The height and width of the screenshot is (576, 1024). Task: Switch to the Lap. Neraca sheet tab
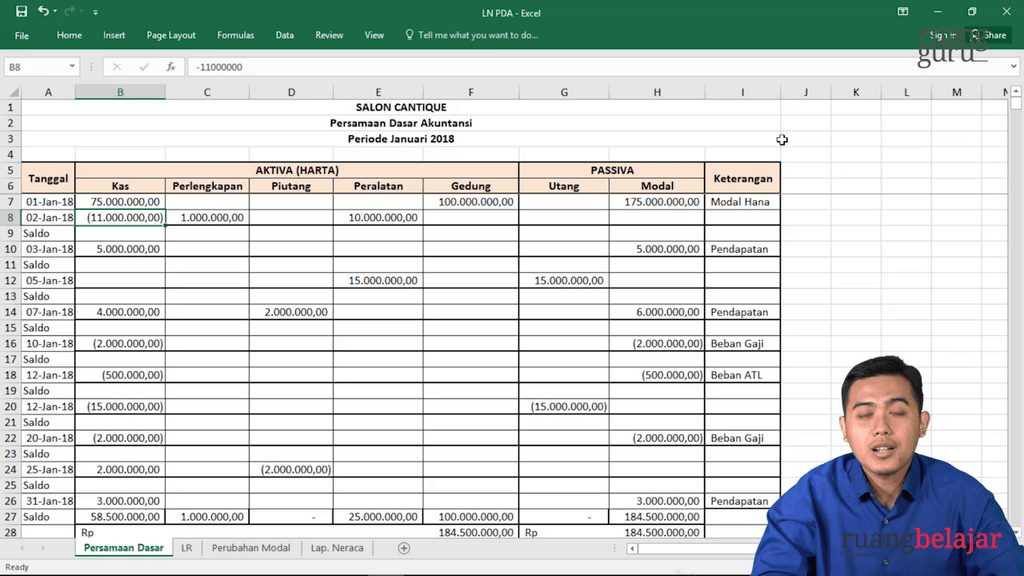pyautogui.click(x=337, y=548)
